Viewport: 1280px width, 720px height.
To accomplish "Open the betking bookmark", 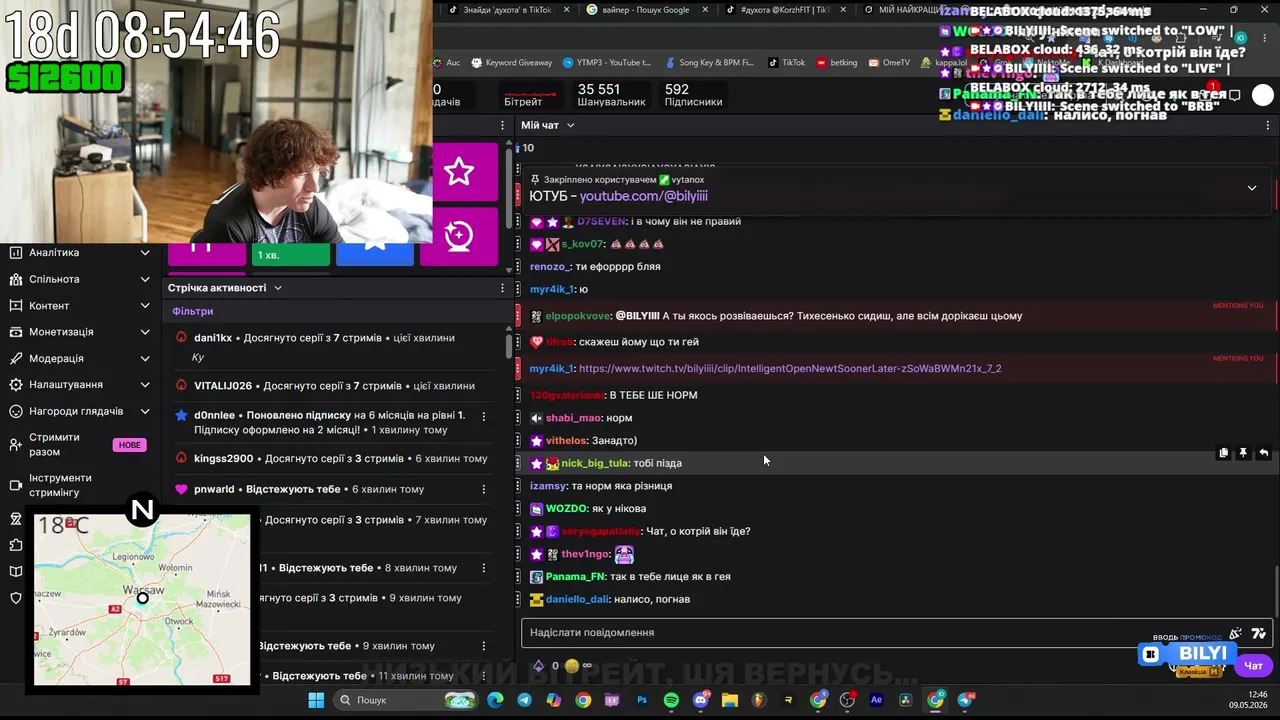I will point(837,62).
